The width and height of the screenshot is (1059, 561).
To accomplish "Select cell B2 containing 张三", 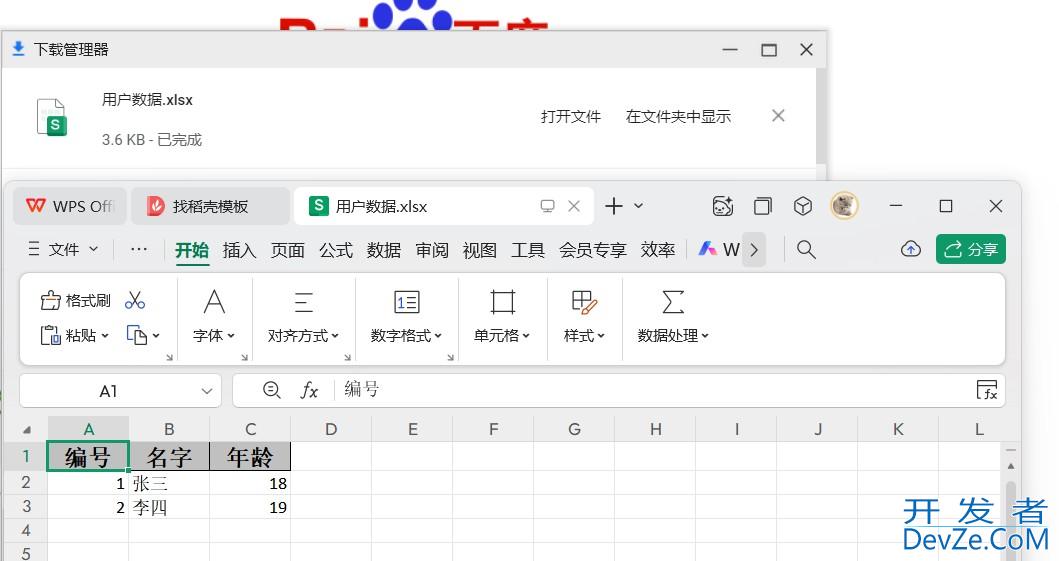I will pyautogui.click(x=169, y=483).
